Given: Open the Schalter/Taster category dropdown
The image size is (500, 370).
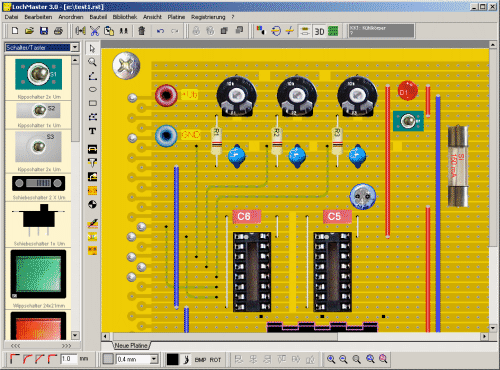Looking at the screenshot, I should (75, 47).
